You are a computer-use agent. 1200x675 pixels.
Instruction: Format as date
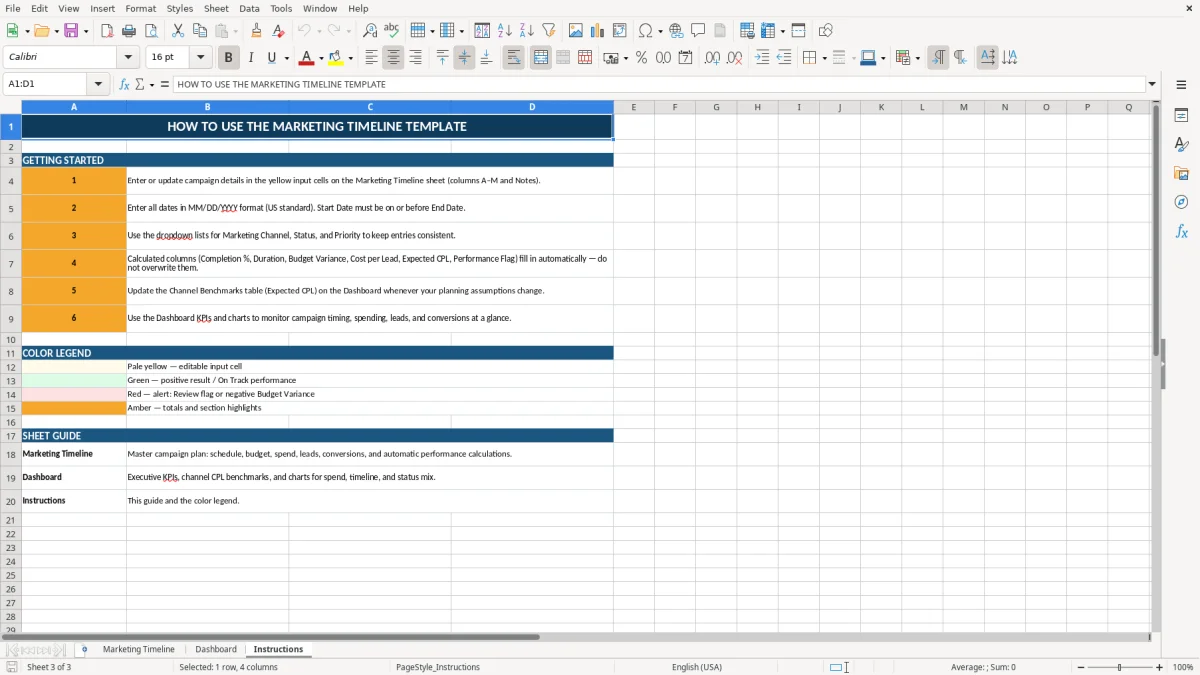click(685, 58)
